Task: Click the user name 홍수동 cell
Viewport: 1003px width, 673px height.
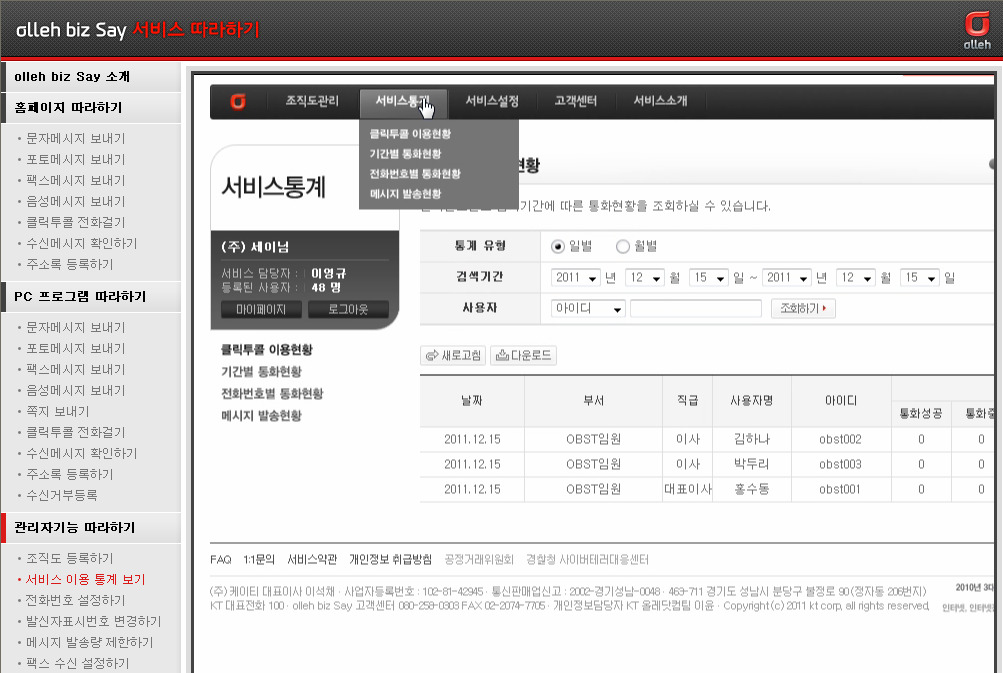Action: click(x=752, y=489)
